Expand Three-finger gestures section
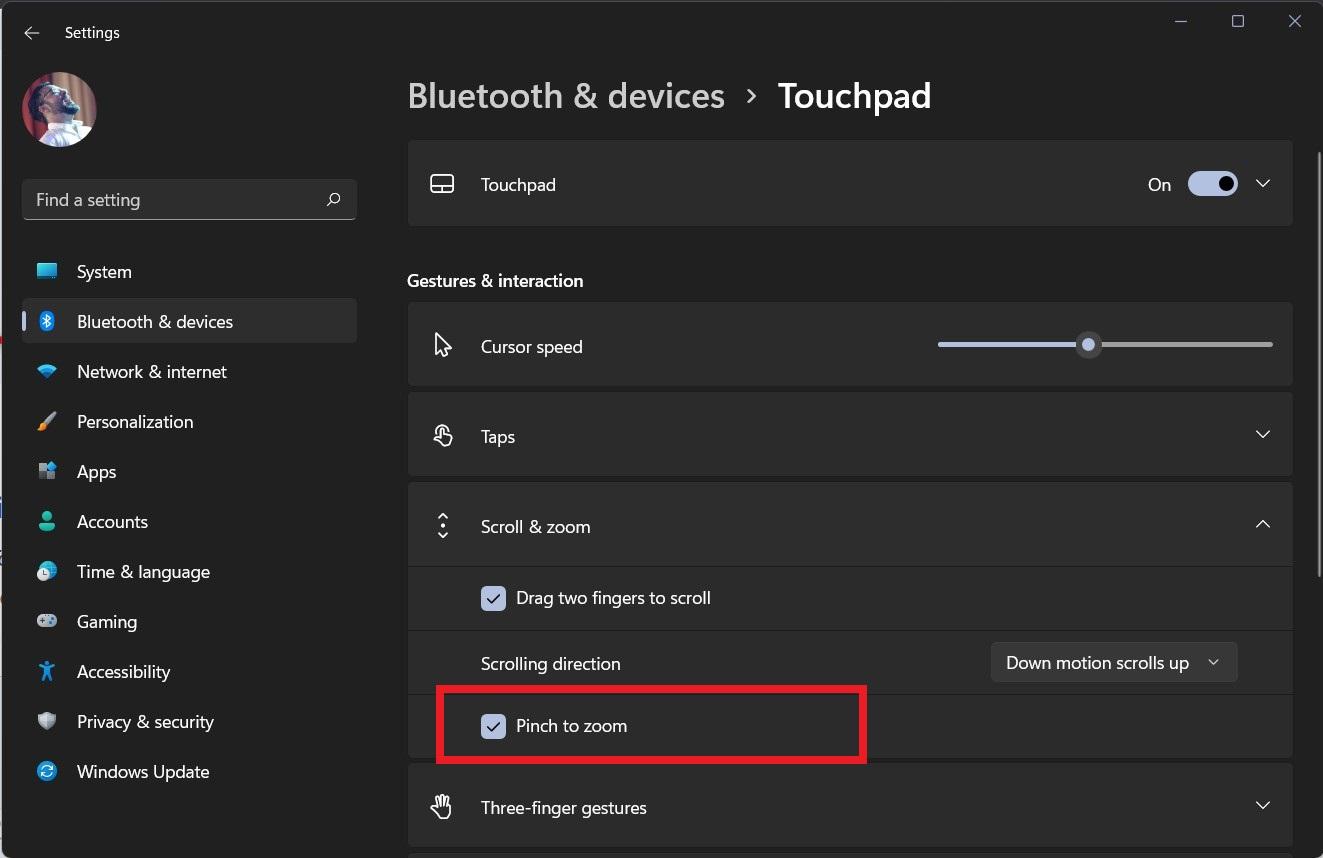This screenshot has width=1323, height=858. pyautogui.click(x=1262, y=806)
